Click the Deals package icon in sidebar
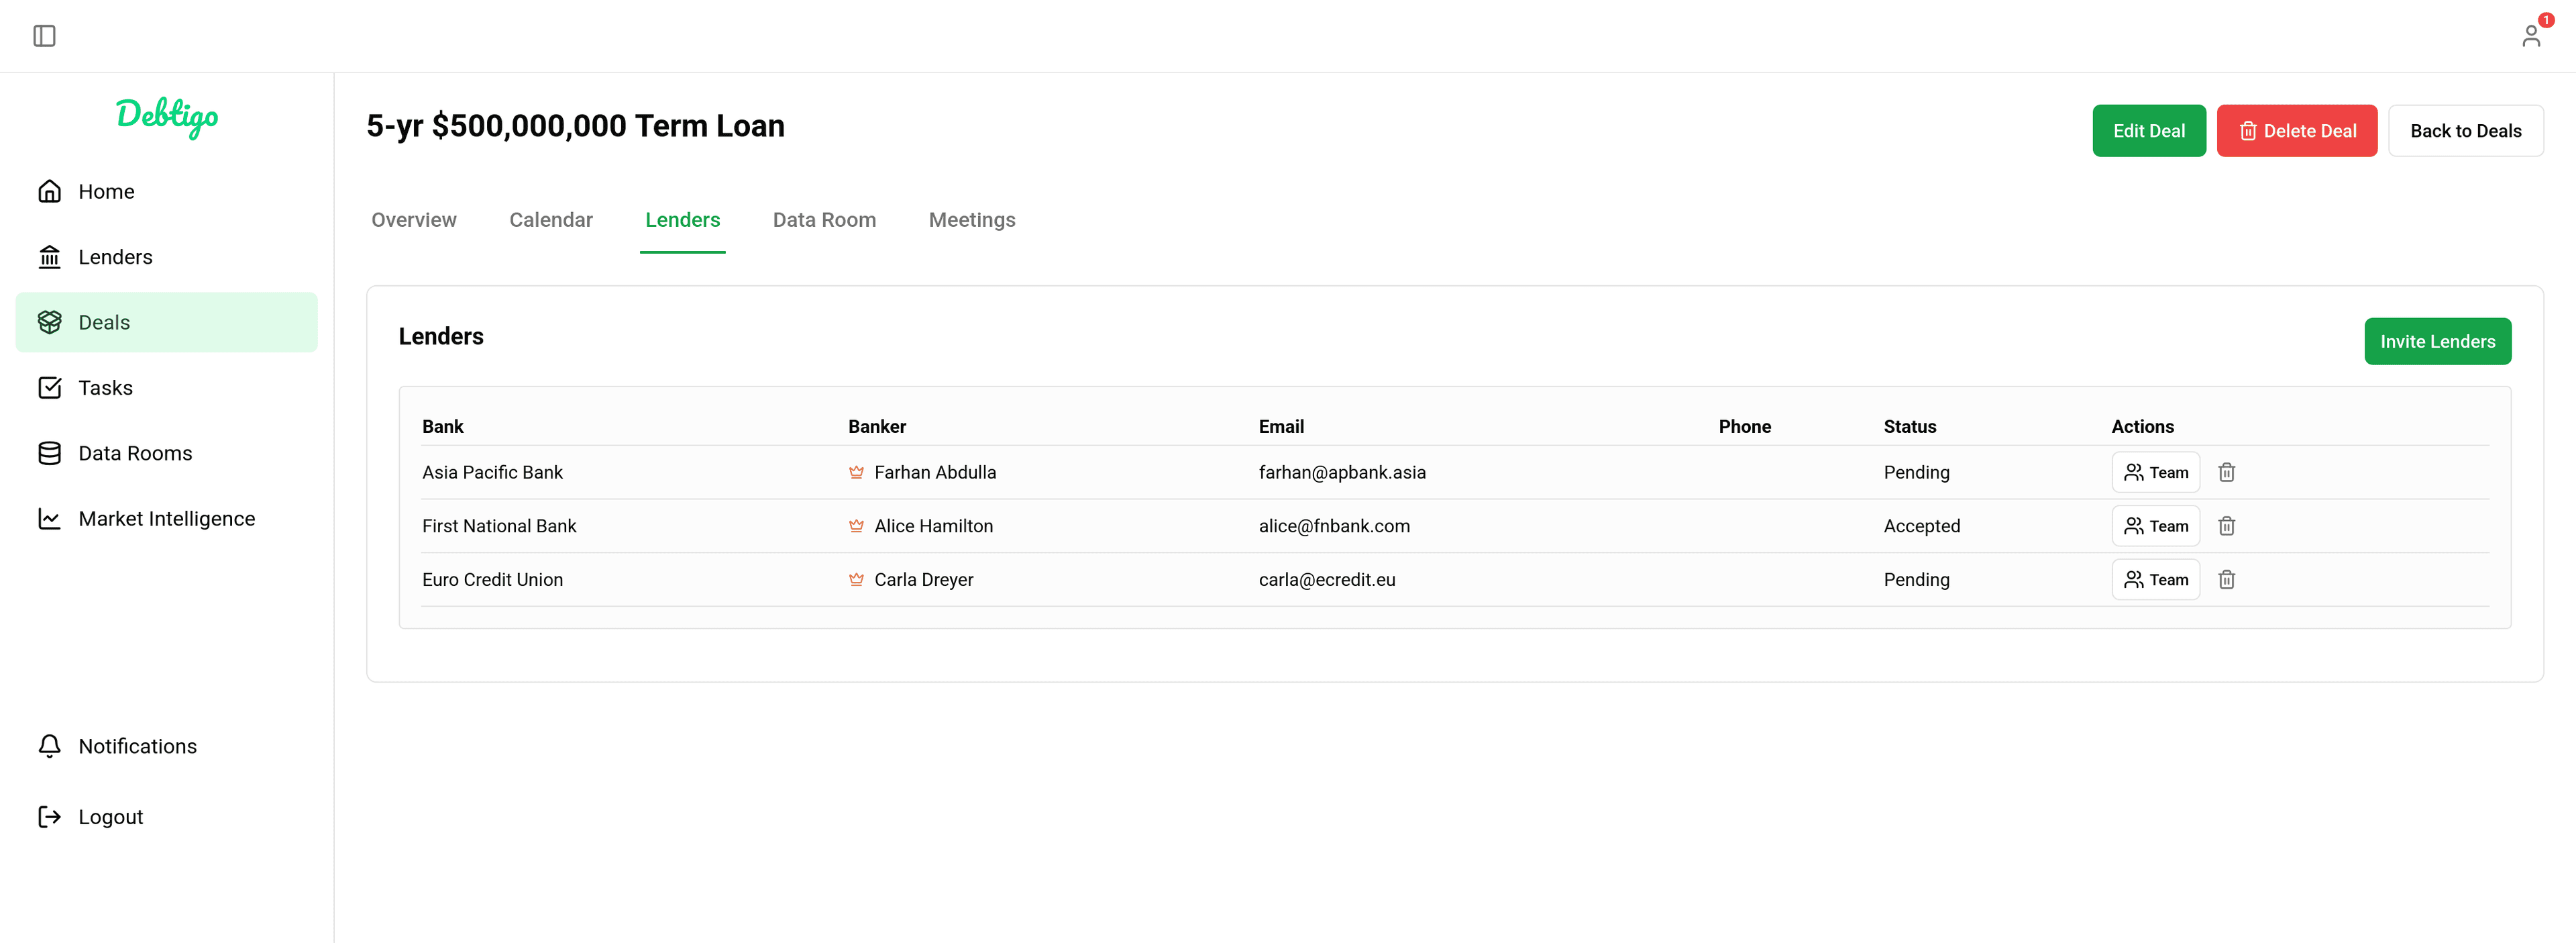 (50, 322)
